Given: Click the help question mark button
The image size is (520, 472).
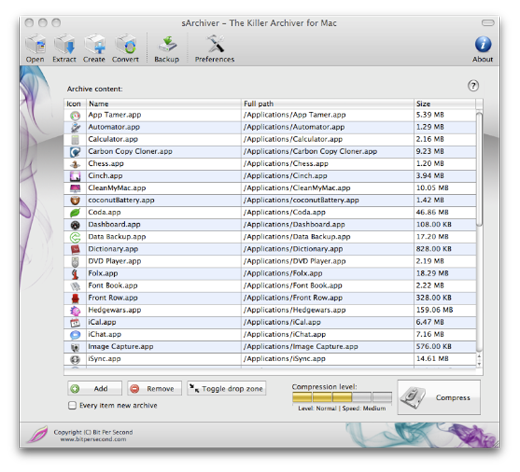Looking at the screenshot, I should [x=473, y=86].
